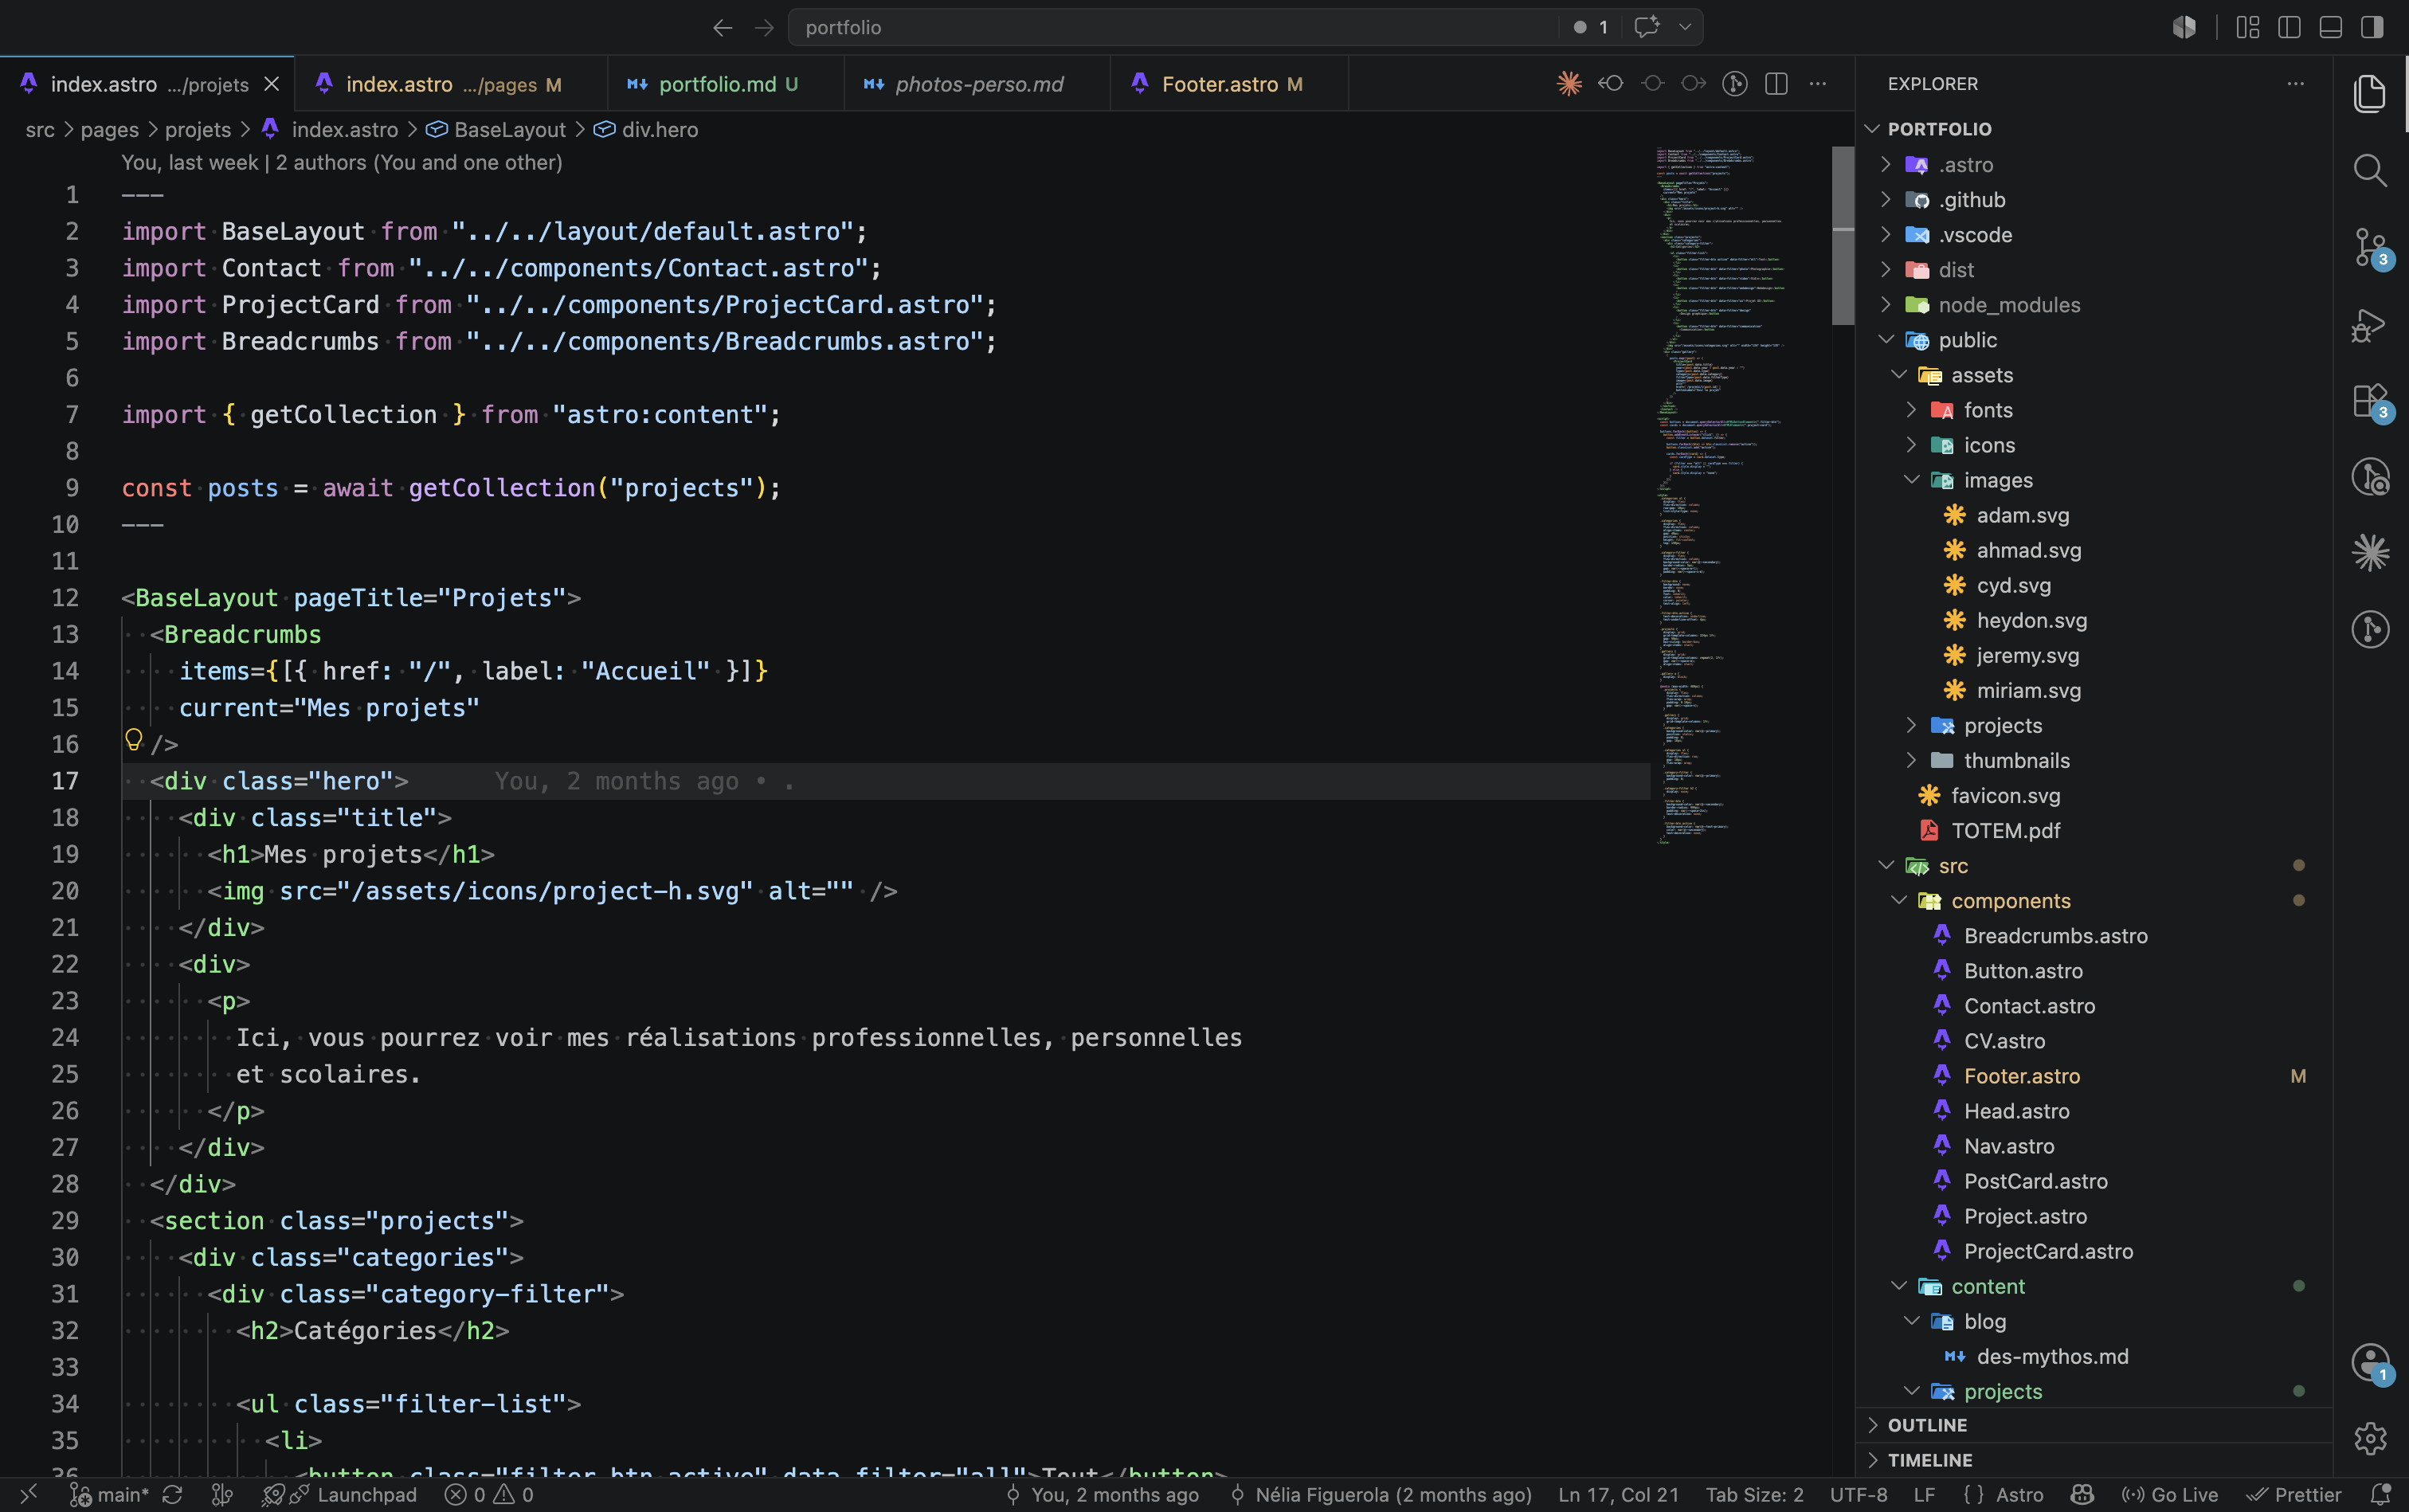Open editor More Actions ellipsis
This screenshot has height=1512, width=2409.
pyautogui.click(x=1817, y=84)
